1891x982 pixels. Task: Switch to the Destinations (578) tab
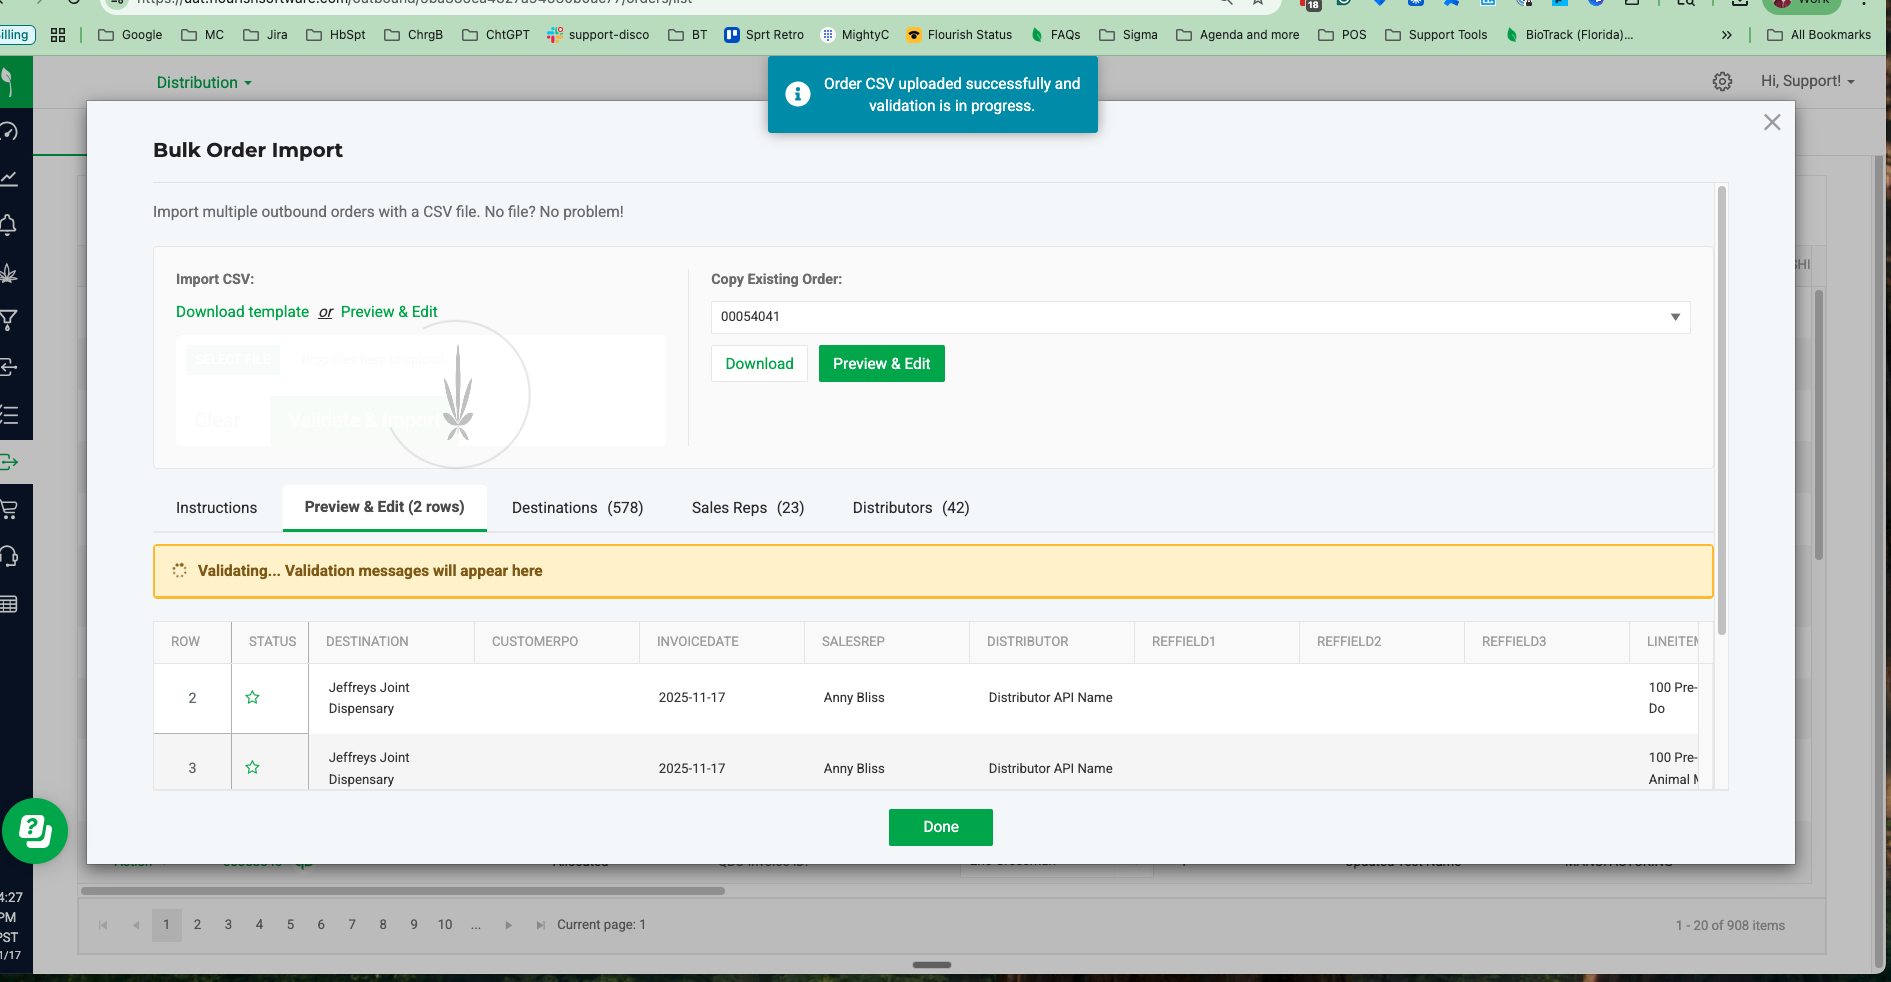tap(577, 508)
